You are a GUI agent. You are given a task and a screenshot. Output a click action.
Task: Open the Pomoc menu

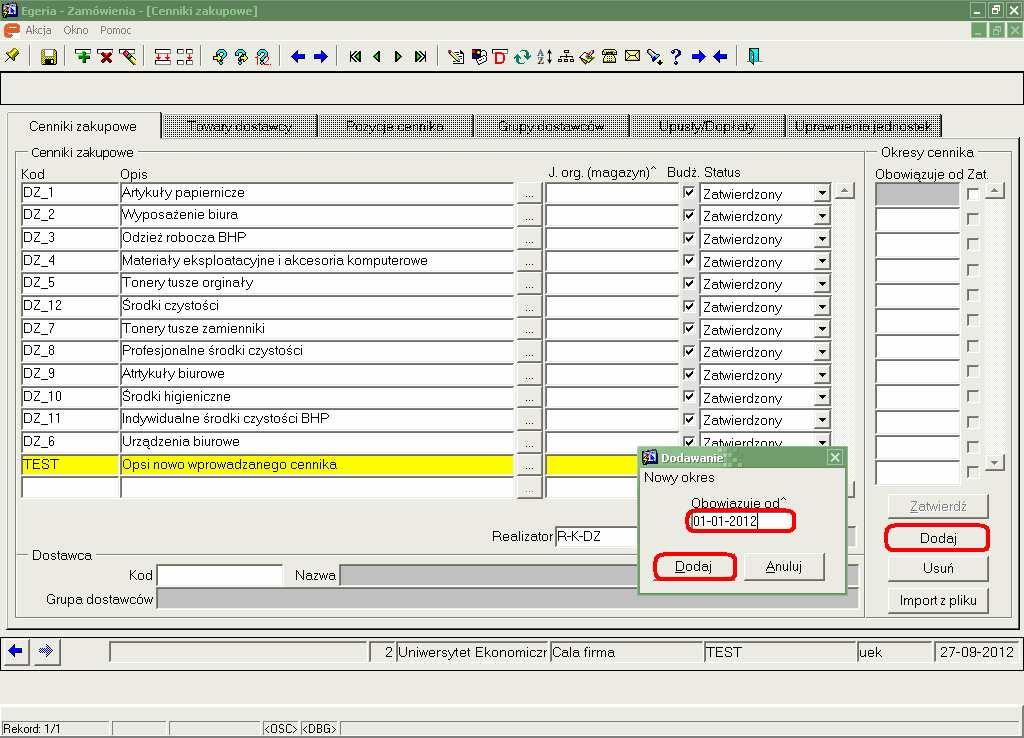[116, 30]
